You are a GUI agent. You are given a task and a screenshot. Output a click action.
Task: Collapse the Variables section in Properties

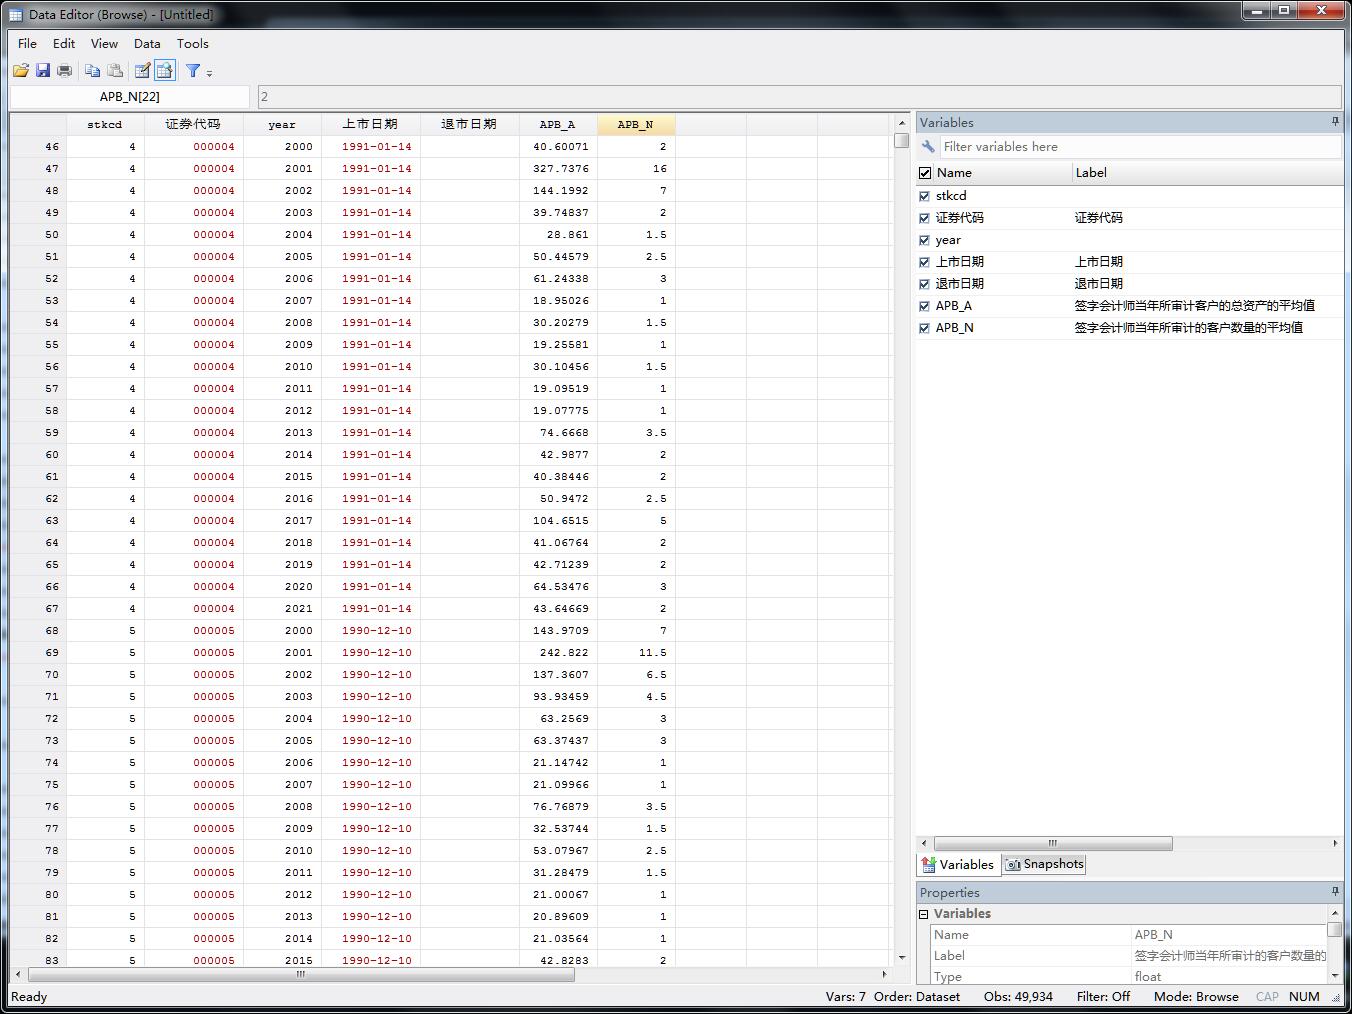(923, 914)
